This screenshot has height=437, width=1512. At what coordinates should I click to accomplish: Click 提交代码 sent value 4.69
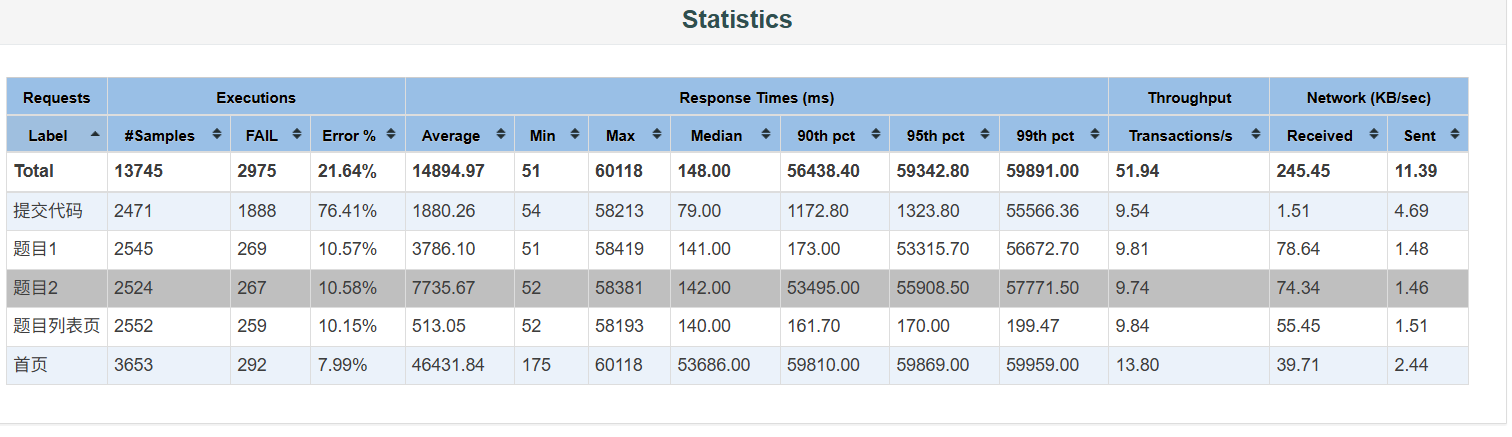[1411, 211]
